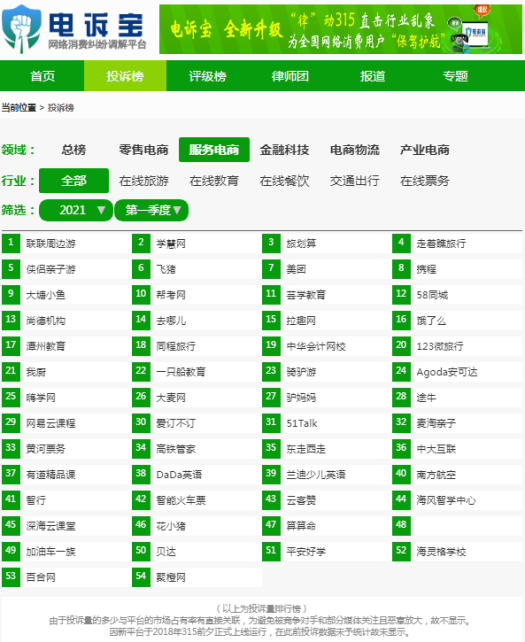525x642 pixels.
Task: Select 报道 in the navigation bar
Action: 372,76
